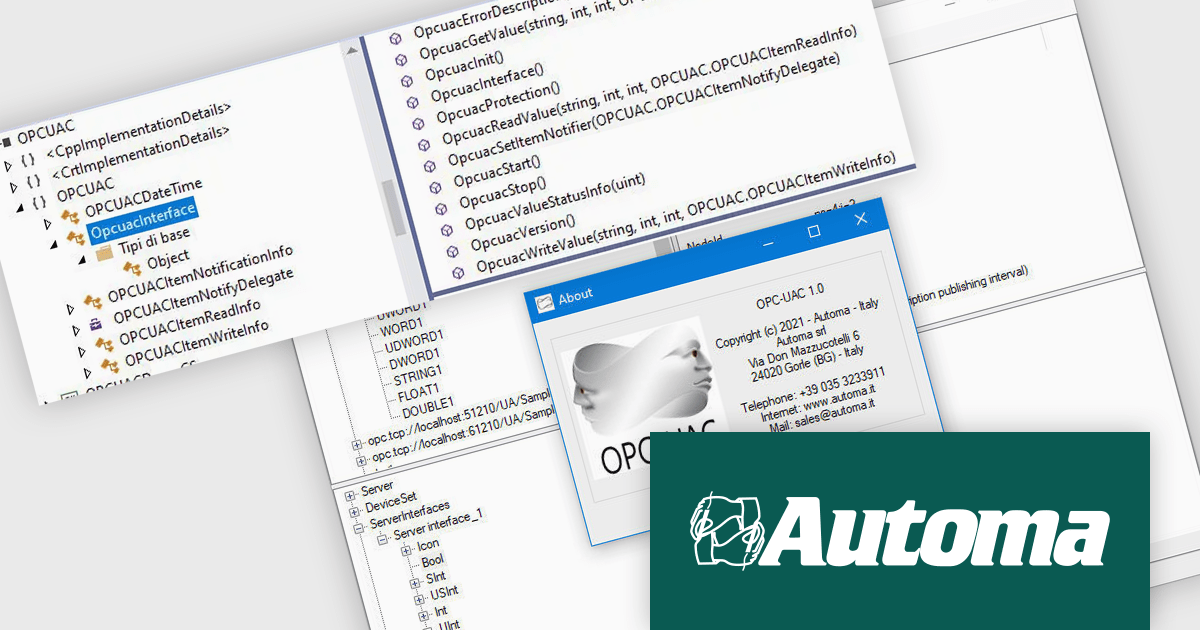Close the About window

[x=861, y=218]
